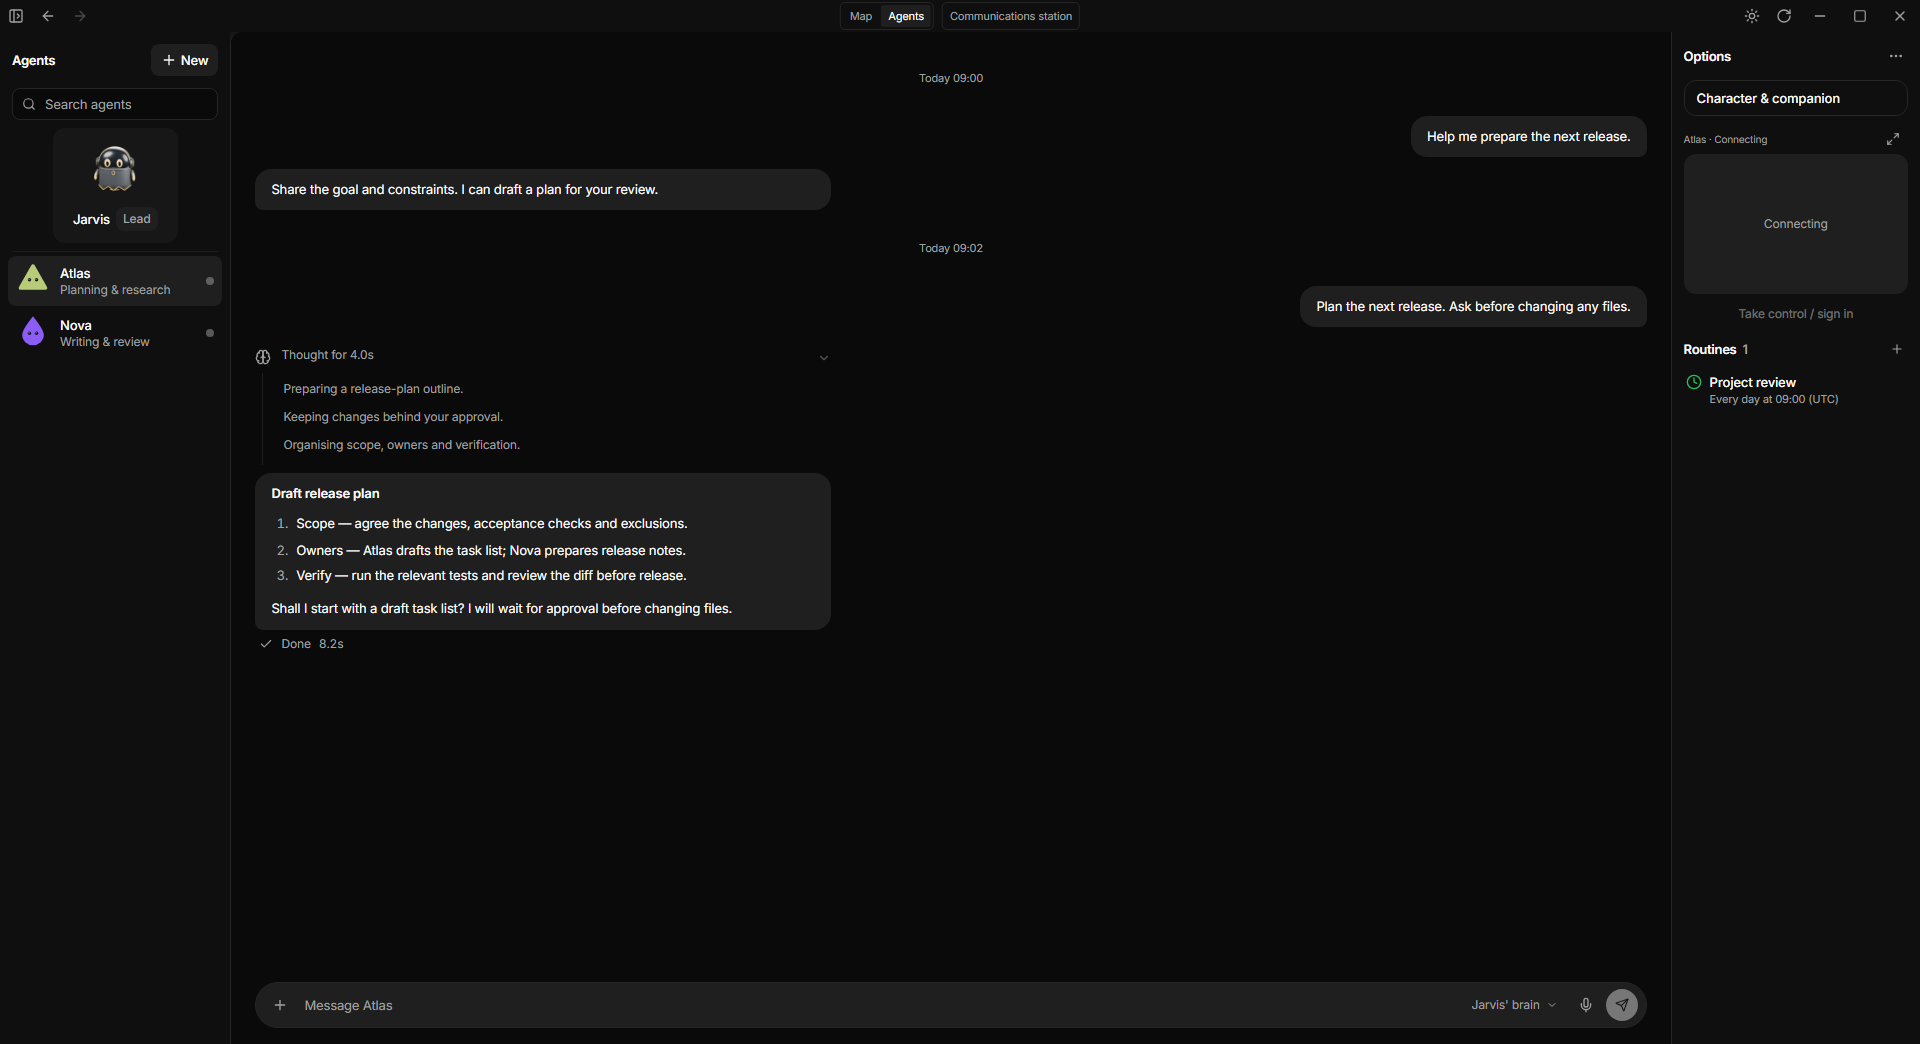Focus the Search agents field

point(115,104)
